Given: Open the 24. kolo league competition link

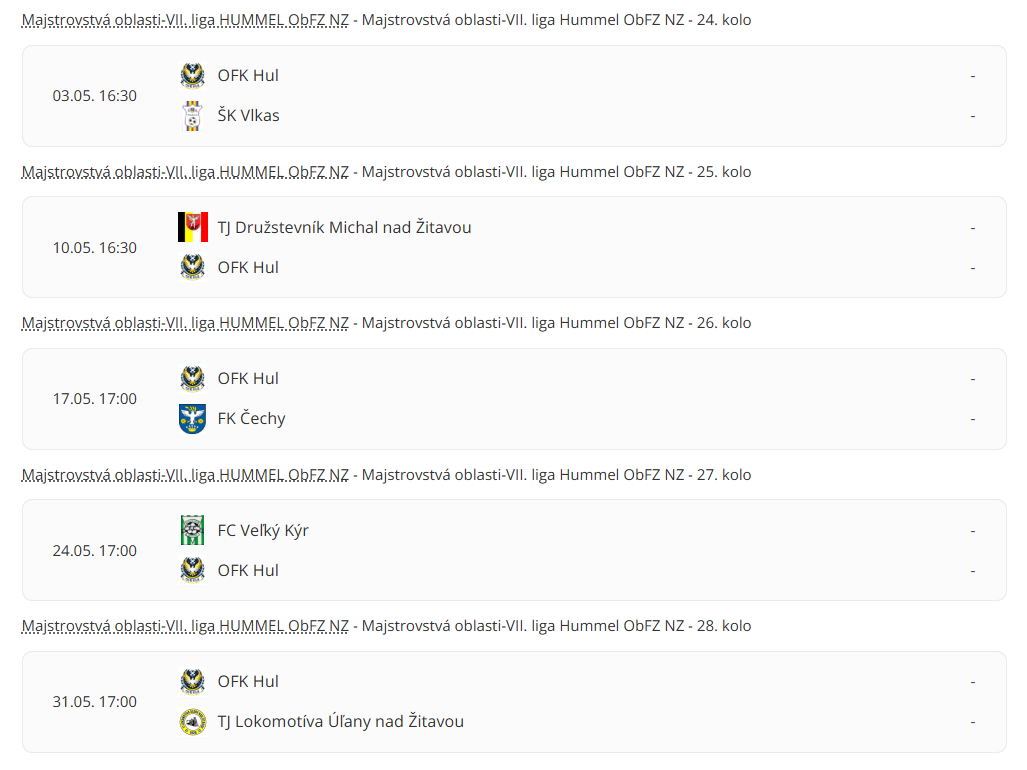Looking at the screenshot, I should [185, 20].
